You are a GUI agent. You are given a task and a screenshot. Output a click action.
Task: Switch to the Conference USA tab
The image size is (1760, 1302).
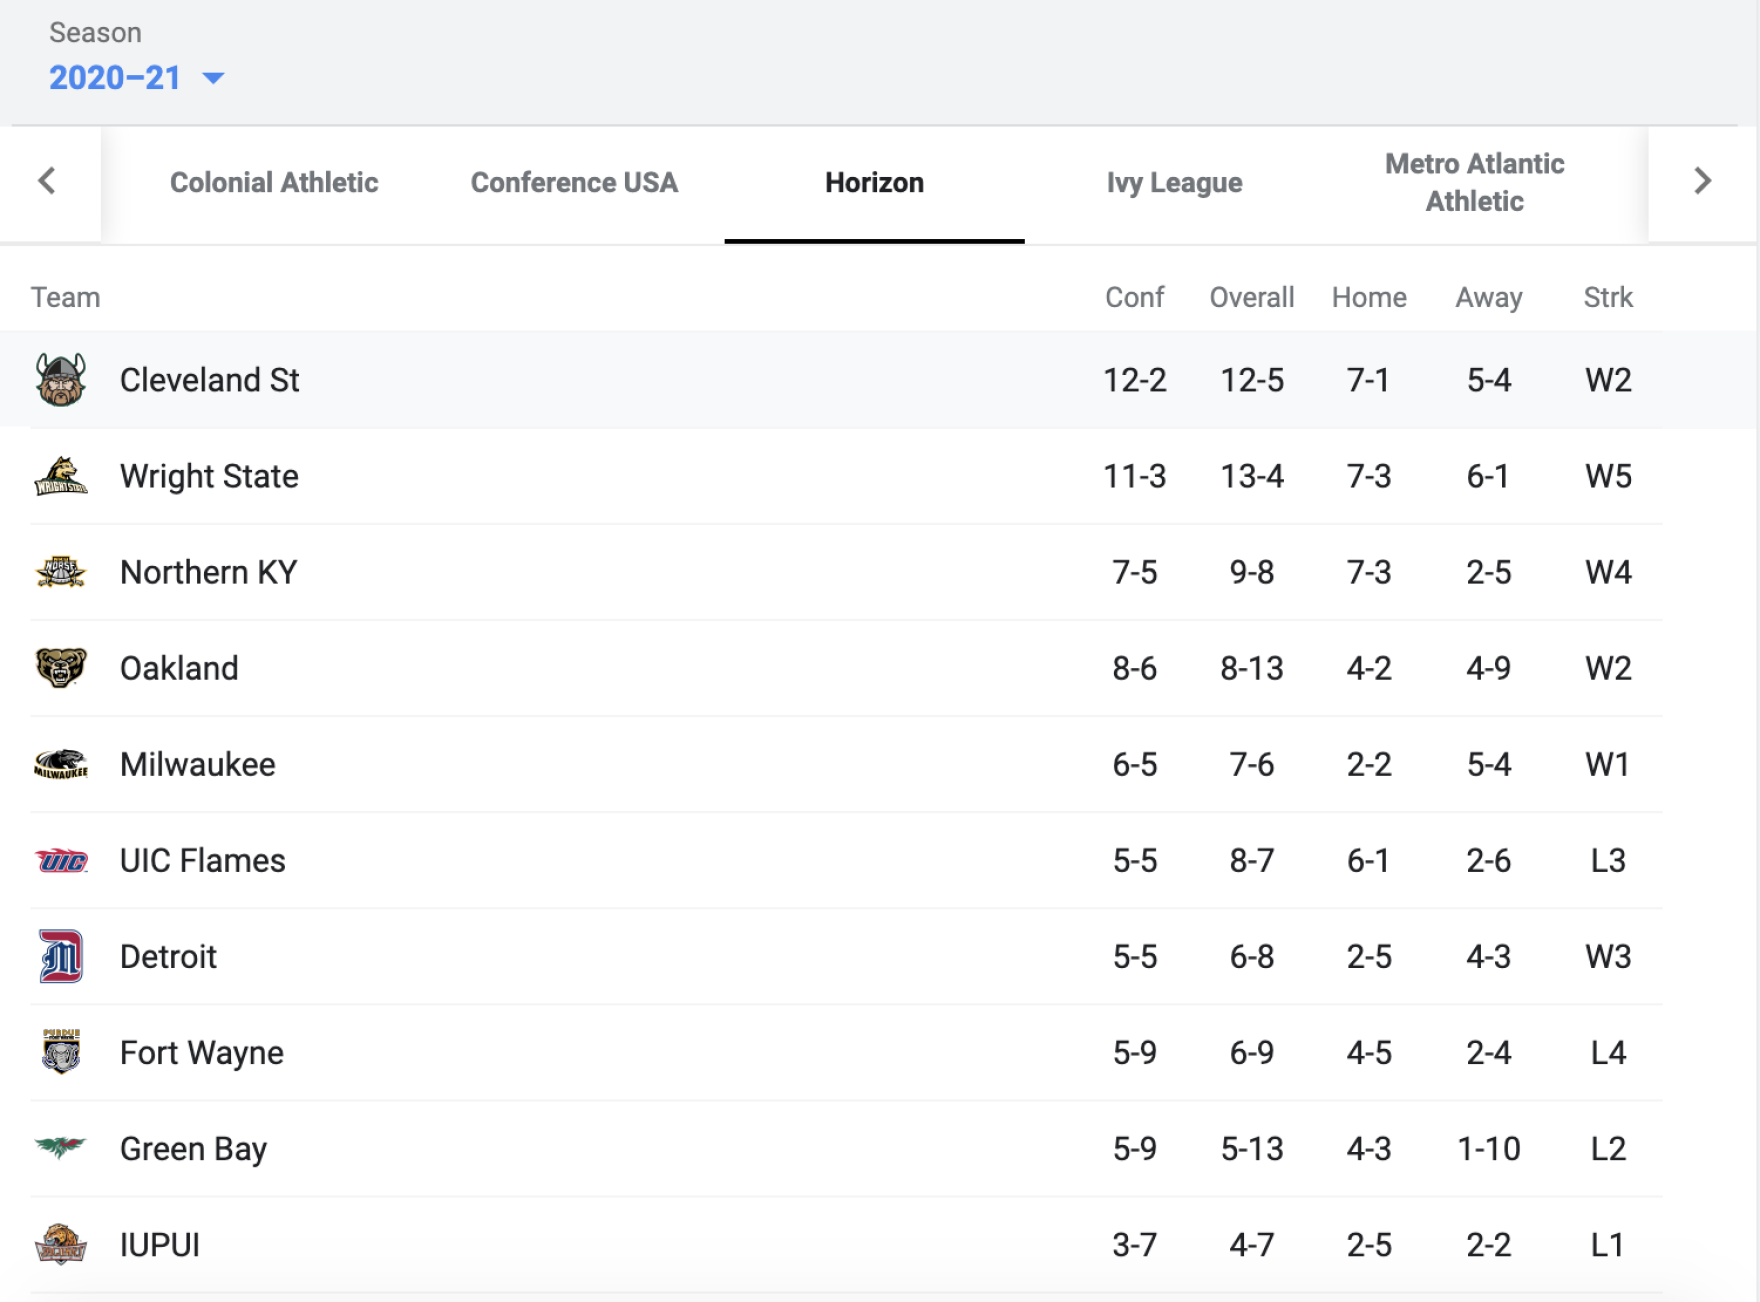574,182
